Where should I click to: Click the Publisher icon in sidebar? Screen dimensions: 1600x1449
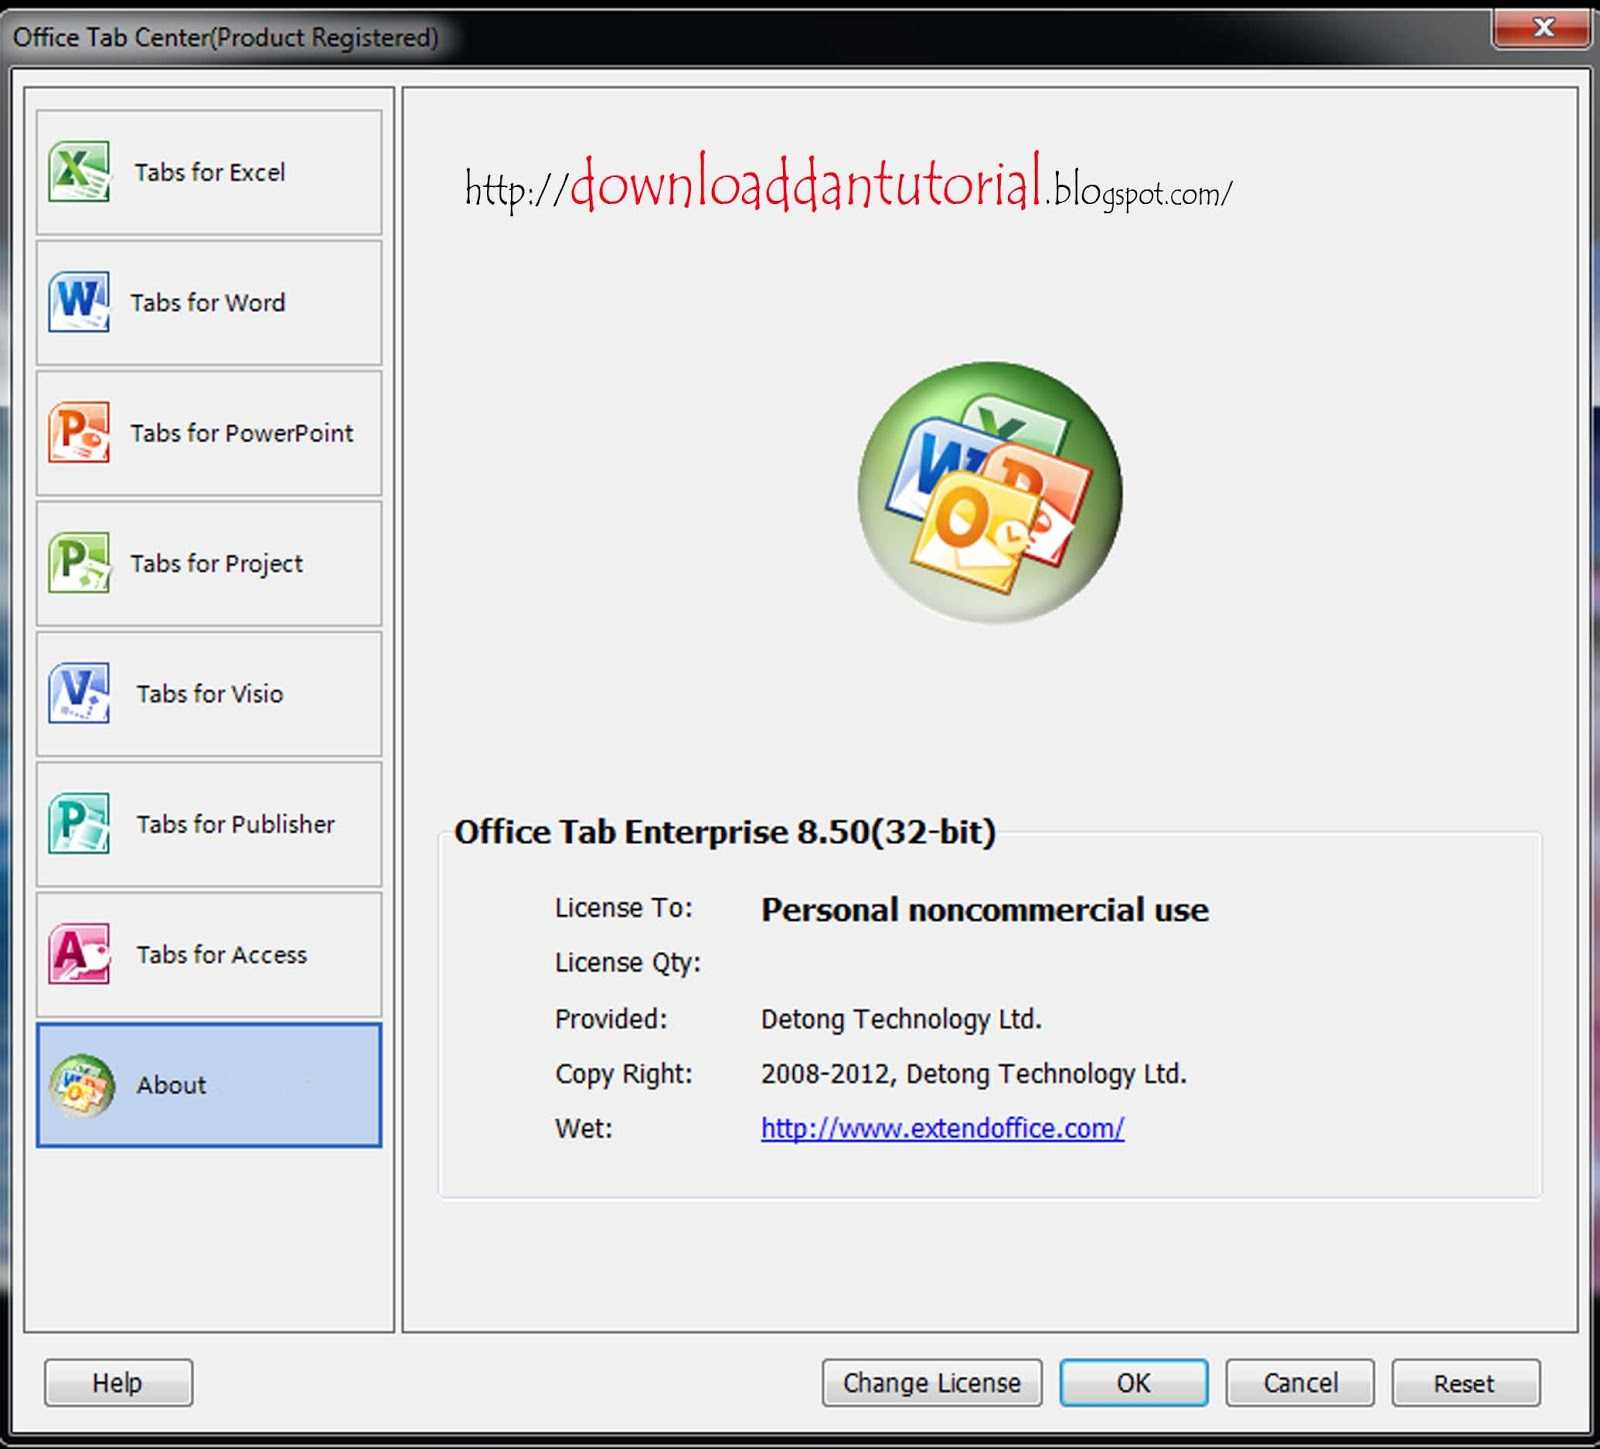79,823
